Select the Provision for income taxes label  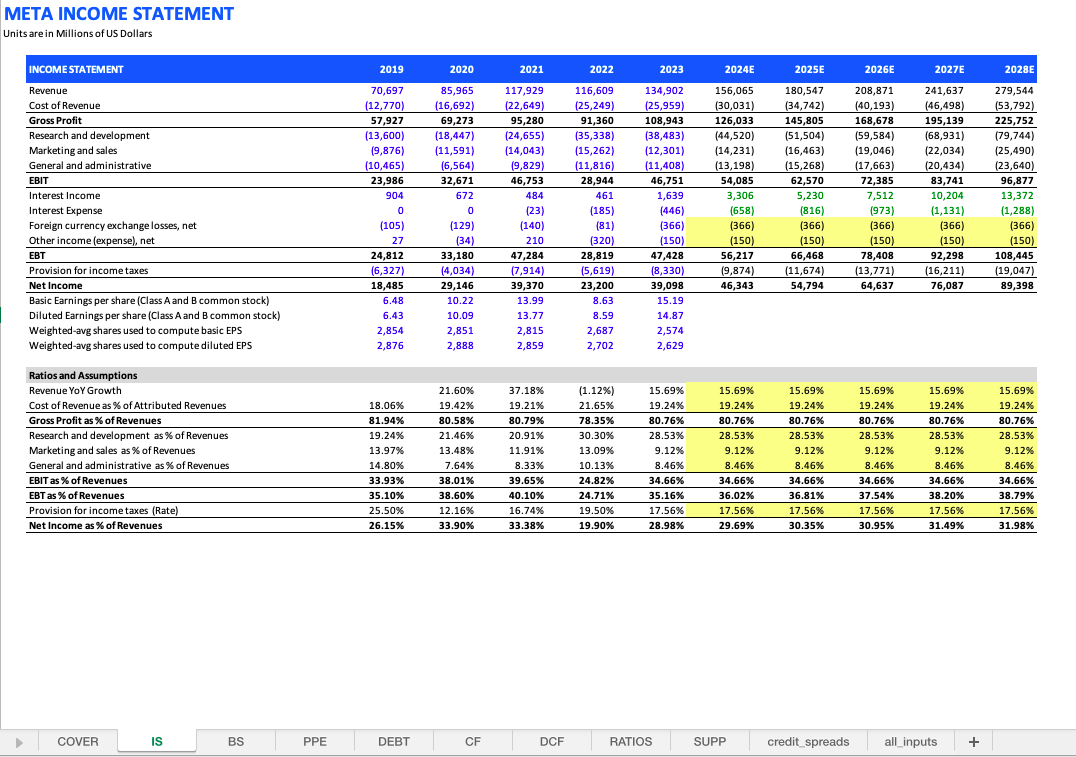[89, 270]
